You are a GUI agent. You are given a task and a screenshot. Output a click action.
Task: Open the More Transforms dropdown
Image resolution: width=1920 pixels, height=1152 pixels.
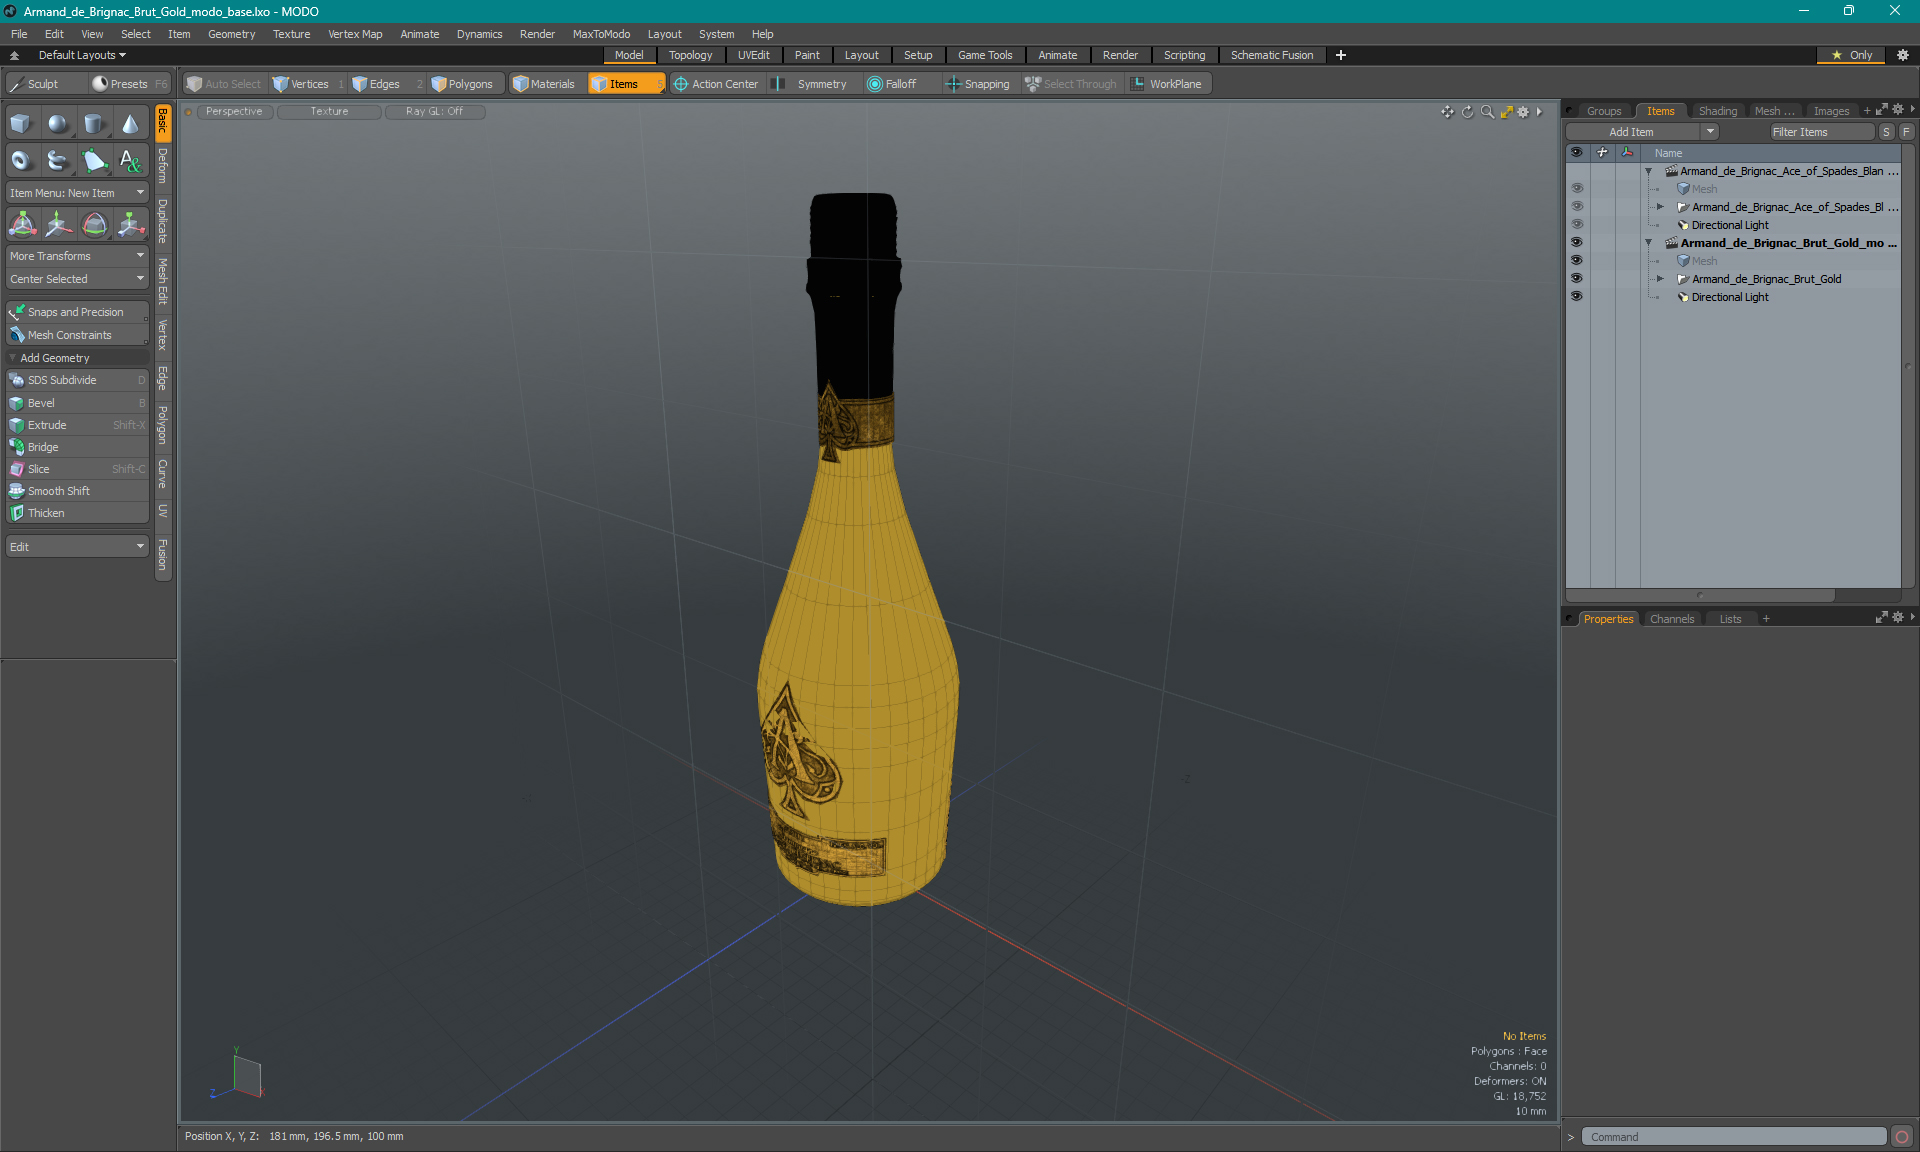(x=77, y=256)
